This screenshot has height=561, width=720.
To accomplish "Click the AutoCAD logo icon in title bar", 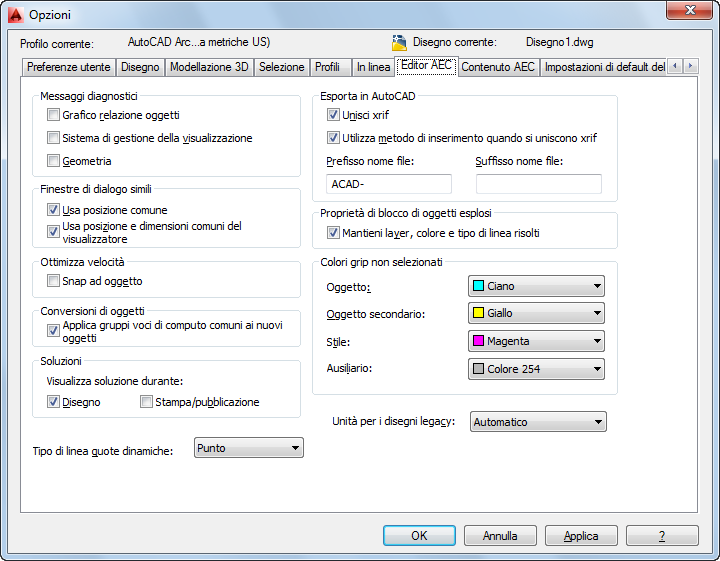I will coord(13,15).
